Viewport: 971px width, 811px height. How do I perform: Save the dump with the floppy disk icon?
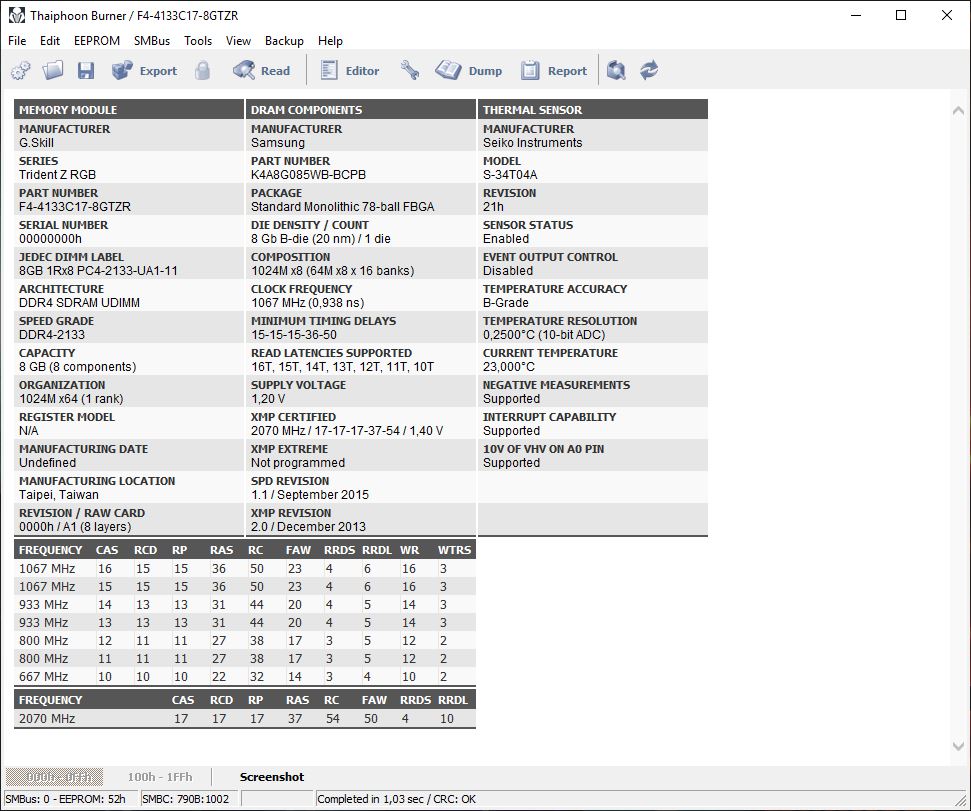click(x=85, y=71)
